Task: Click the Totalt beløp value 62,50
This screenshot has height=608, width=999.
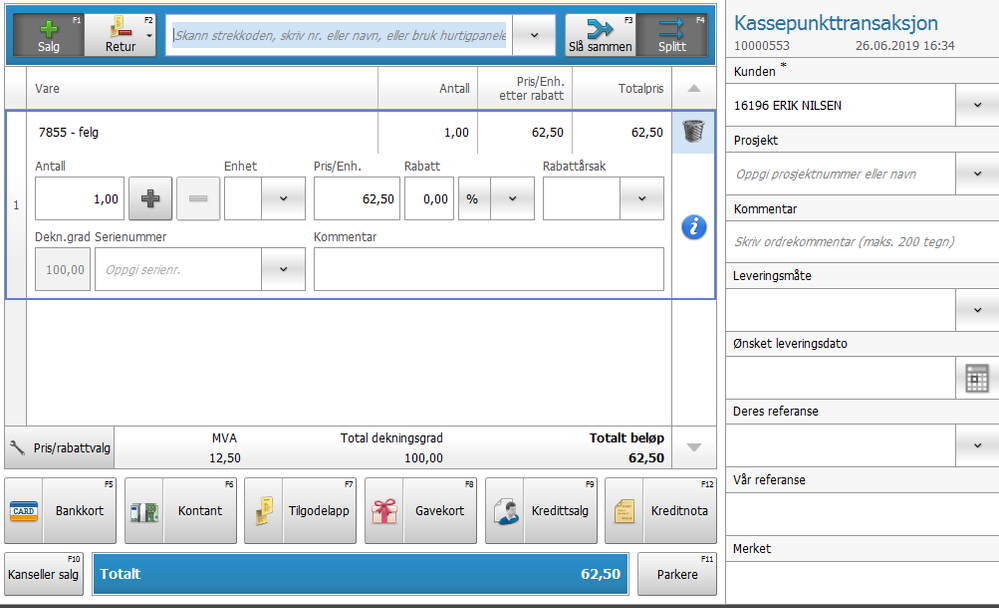Action: 646,458
